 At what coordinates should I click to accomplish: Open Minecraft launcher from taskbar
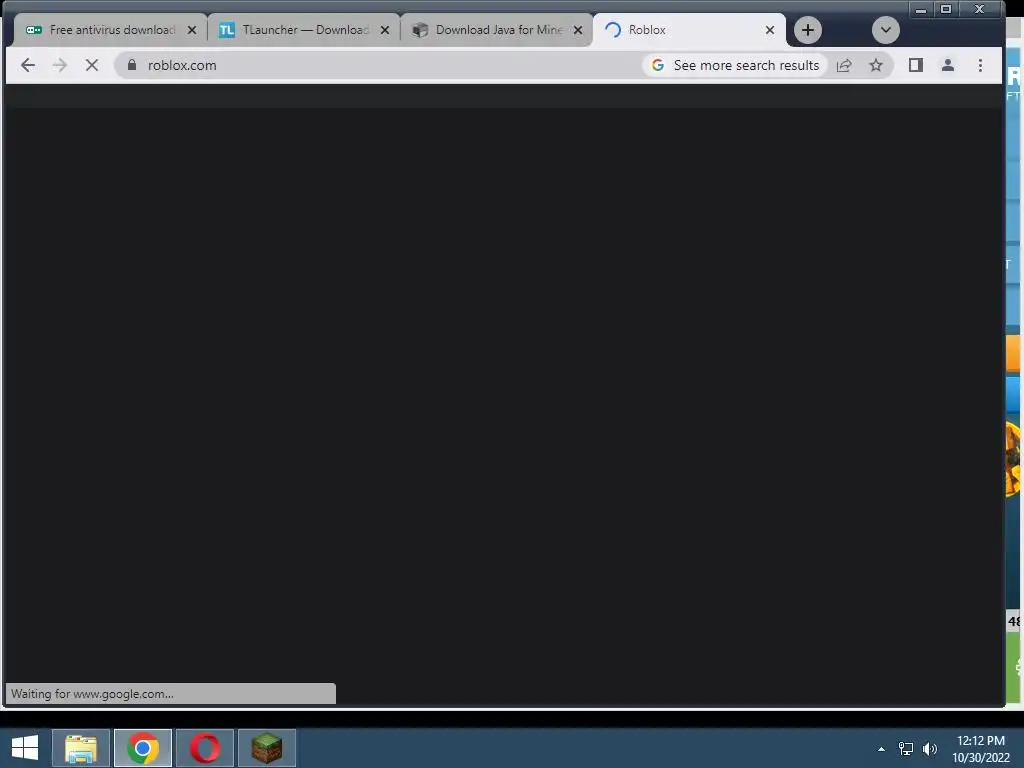[x=267, y=748]
